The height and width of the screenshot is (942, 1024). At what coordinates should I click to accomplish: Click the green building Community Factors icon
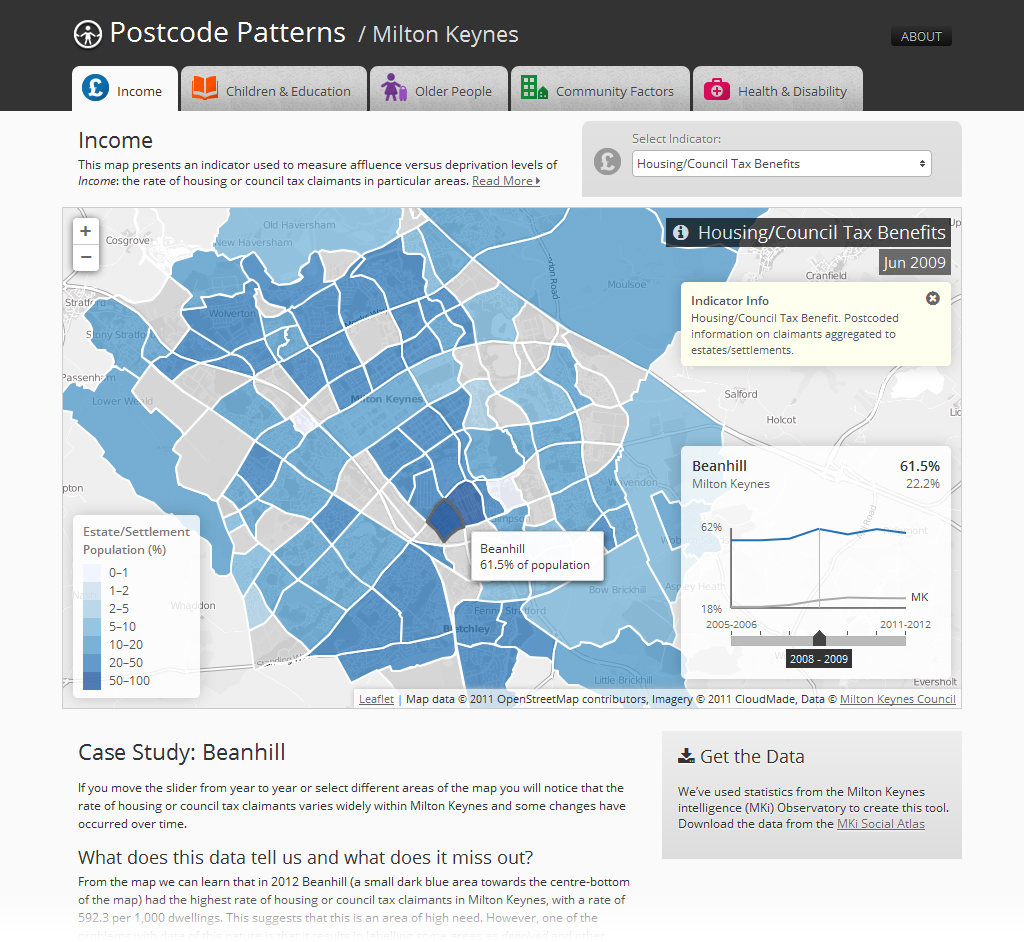pyautogui.click(x=534, y=87)
